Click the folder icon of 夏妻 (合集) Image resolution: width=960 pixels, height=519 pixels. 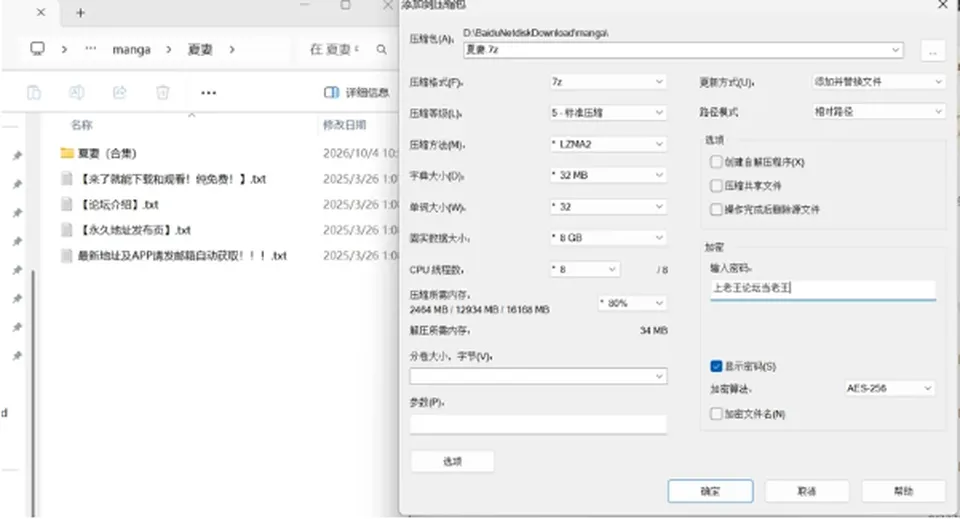[67, 153]
